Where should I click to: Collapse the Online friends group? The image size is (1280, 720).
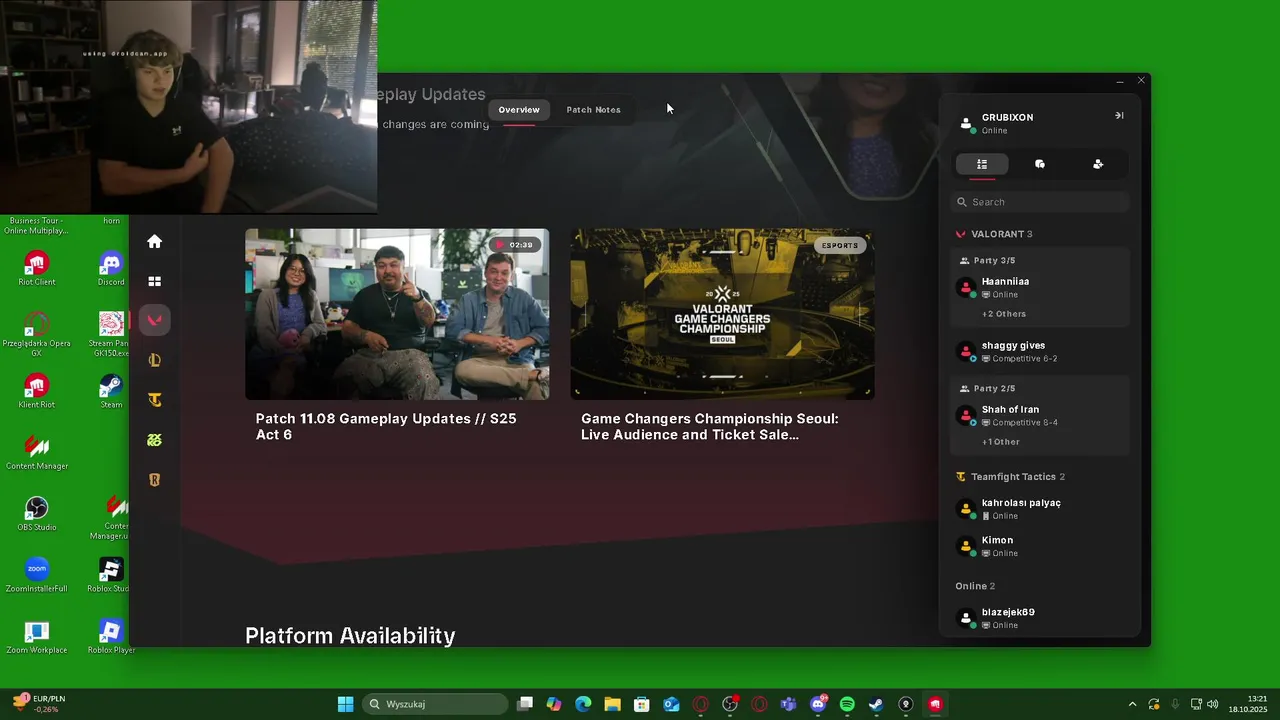975,586
